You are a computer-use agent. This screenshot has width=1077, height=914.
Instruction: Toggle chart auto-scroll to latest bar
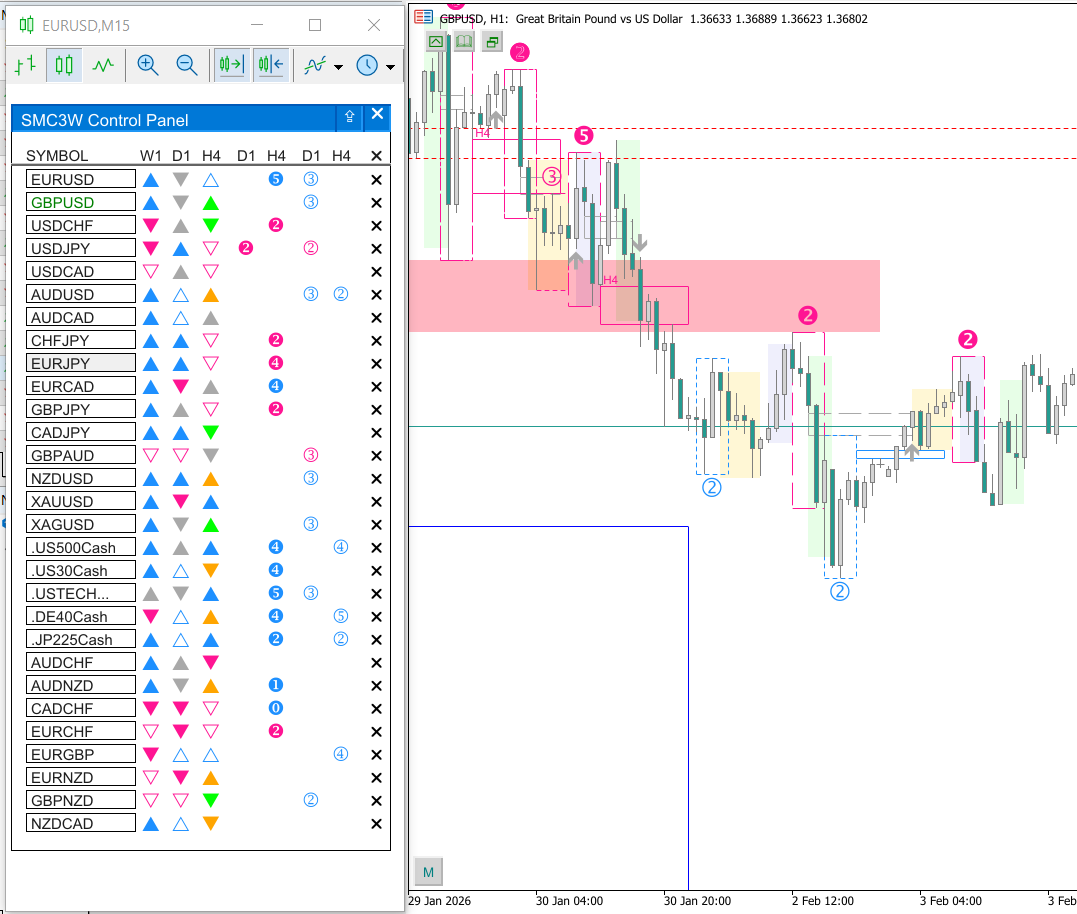[x=232, y=66]
